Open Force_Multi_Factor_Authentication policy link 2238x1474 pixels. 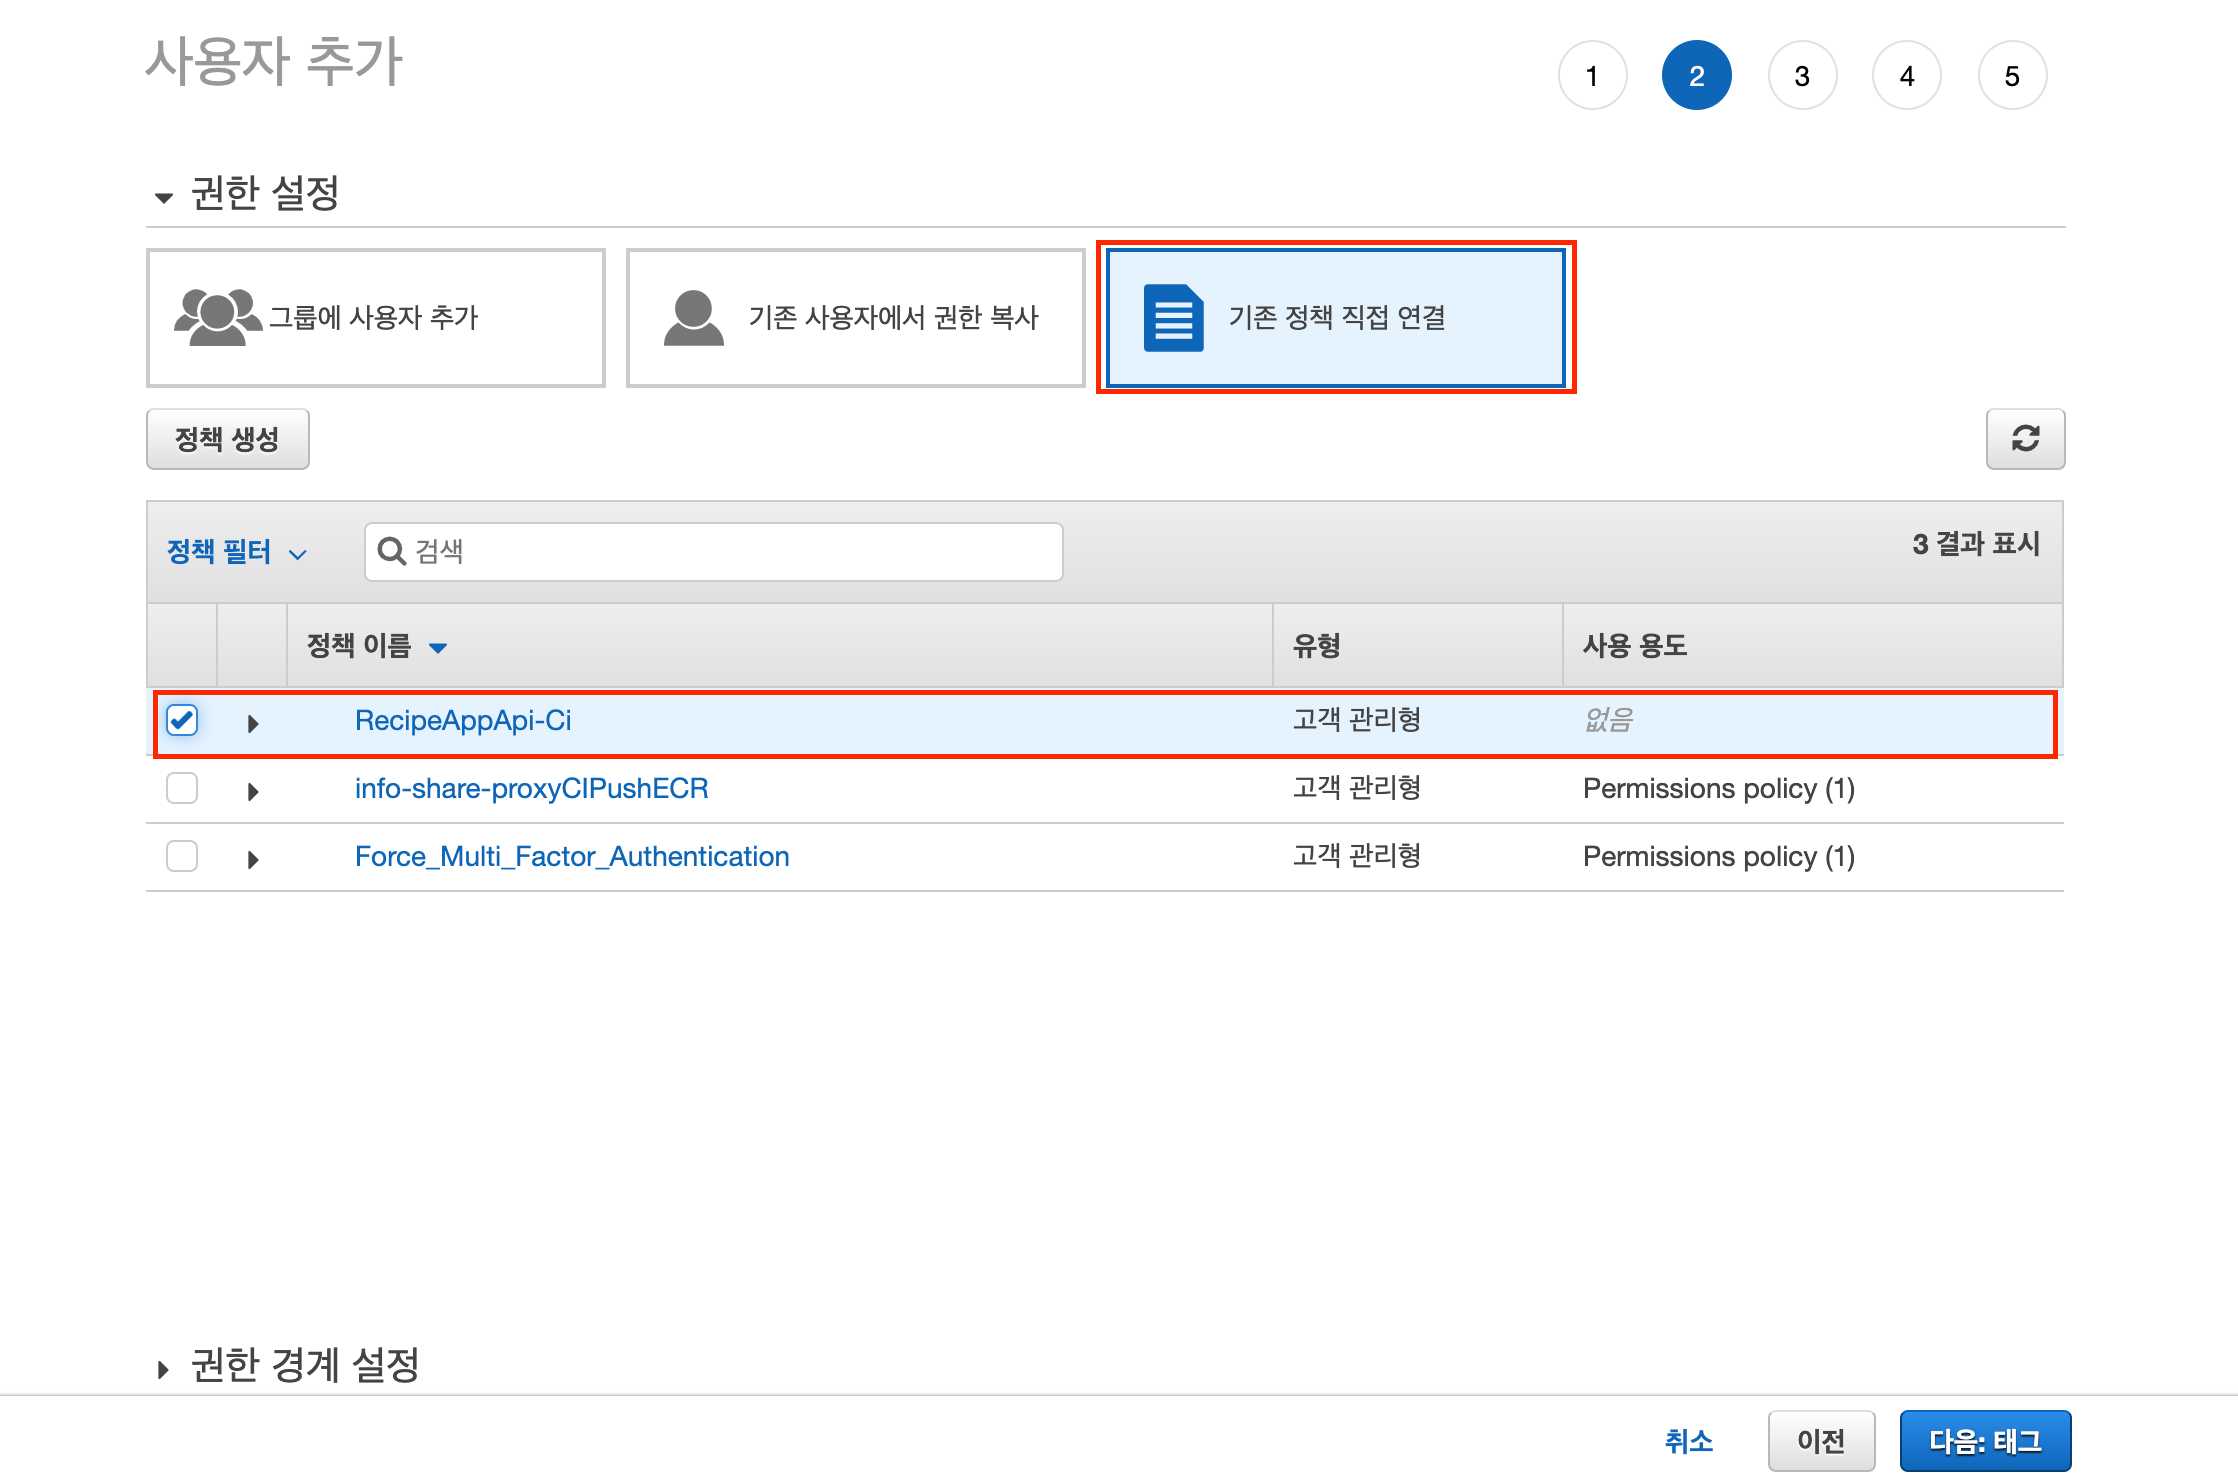pos(572,857)
